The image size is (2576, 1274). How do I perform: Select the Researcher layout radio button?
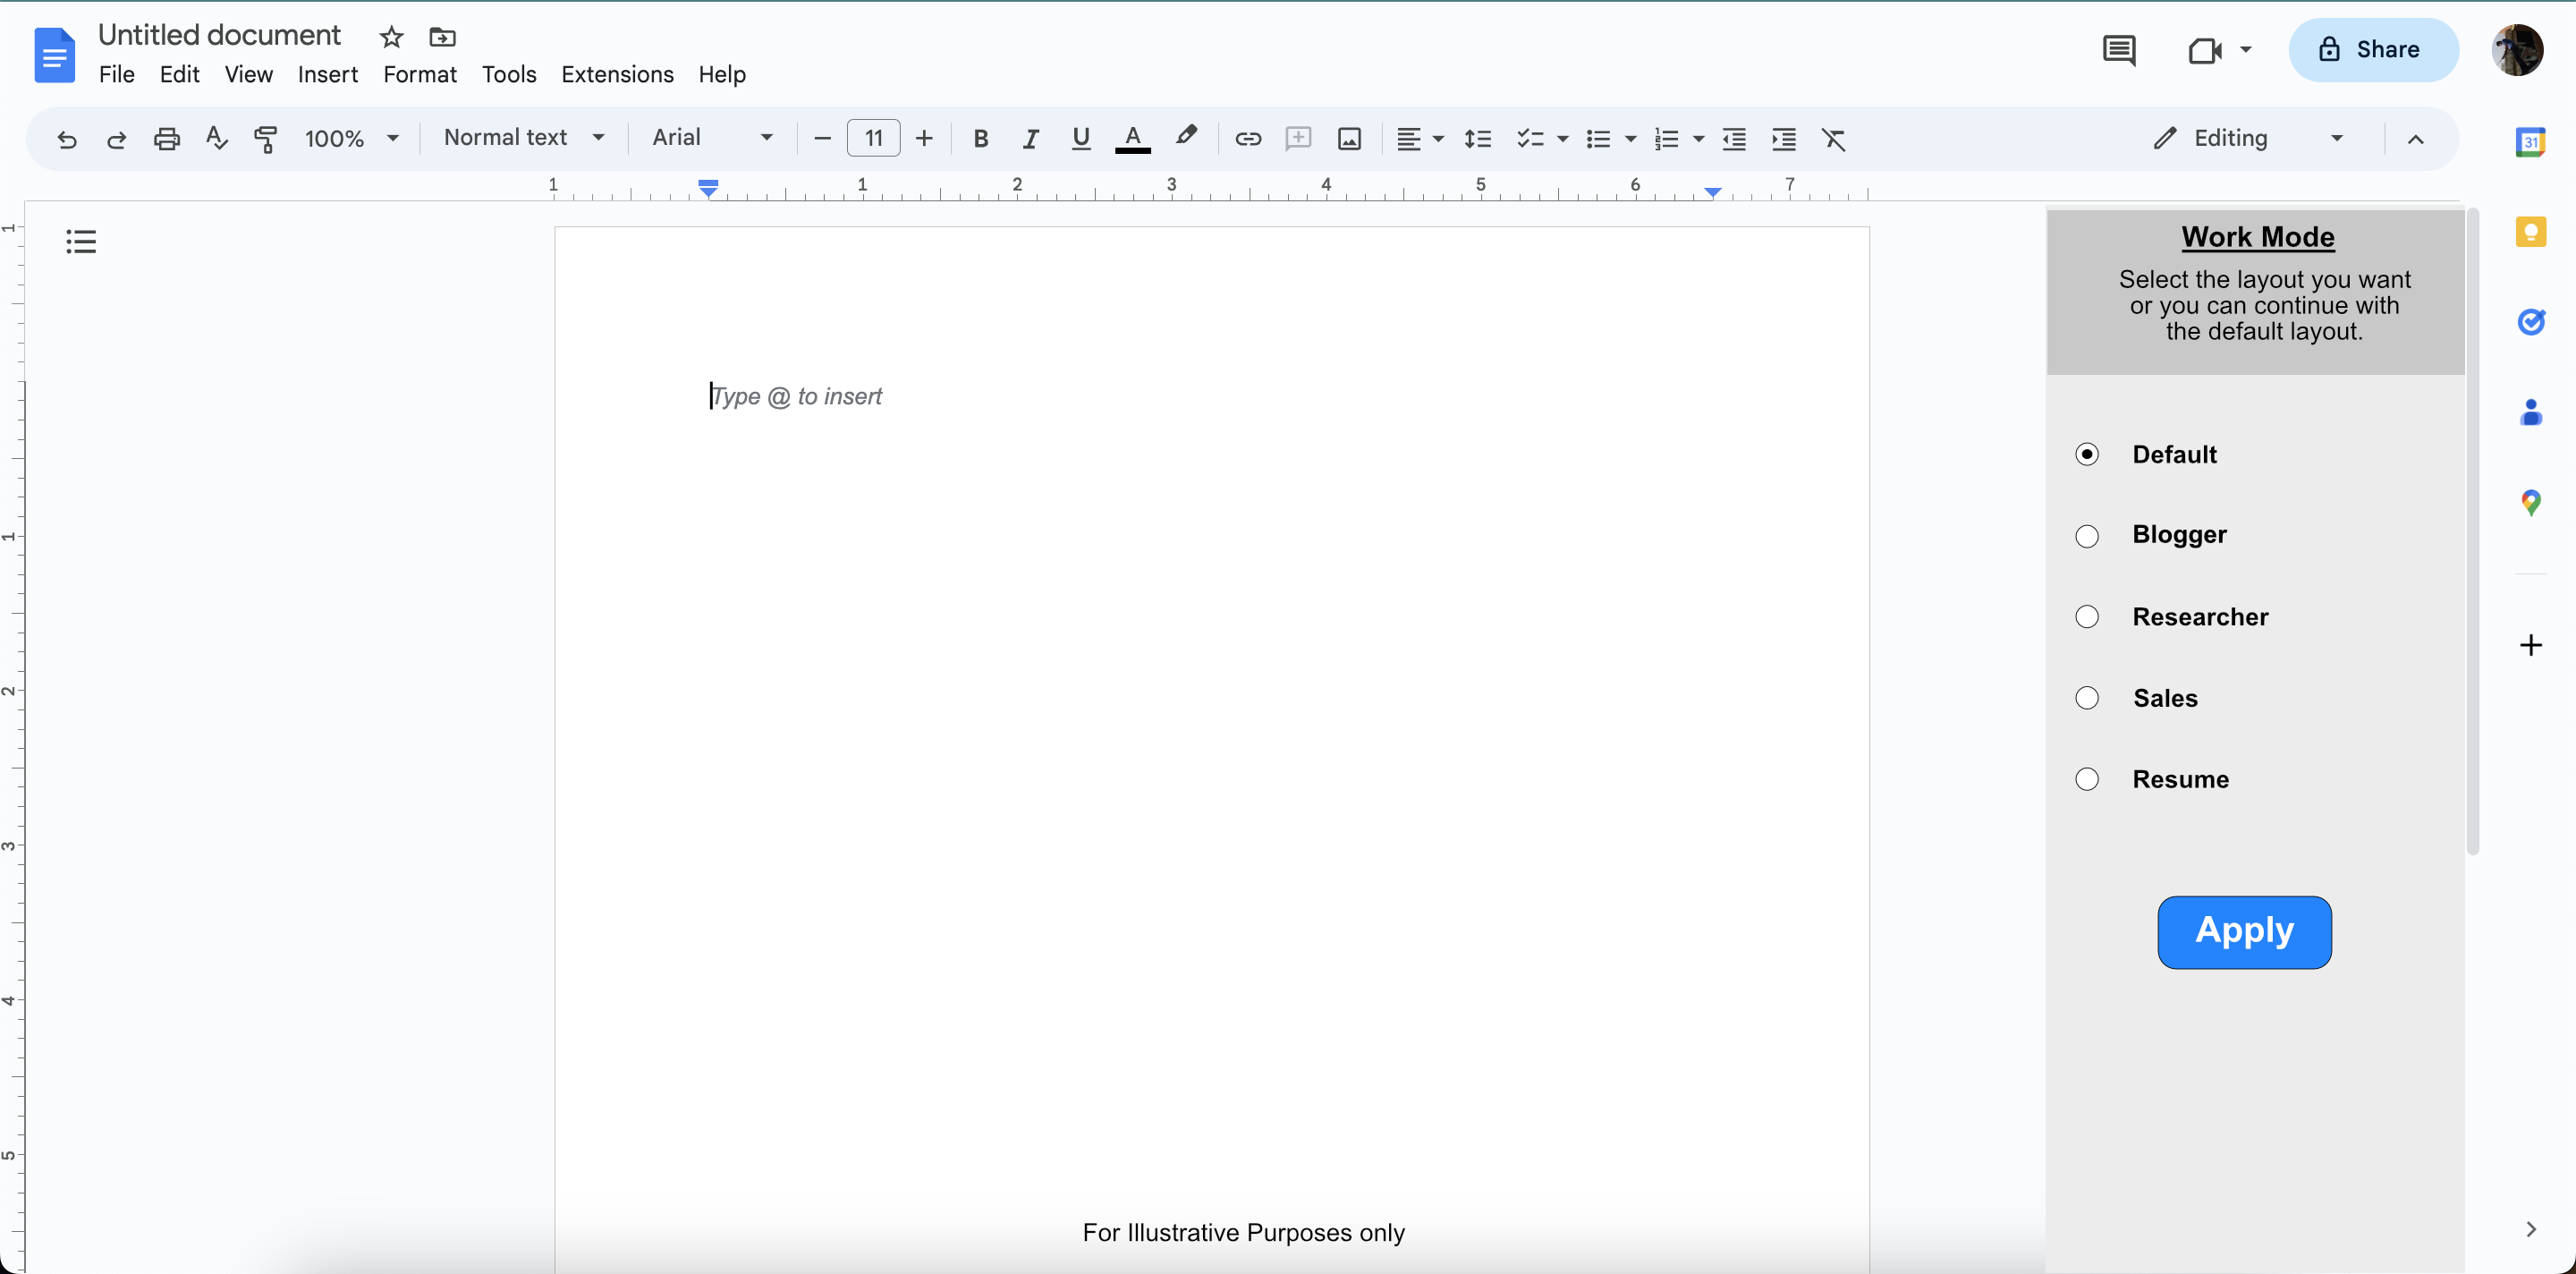2087,617
